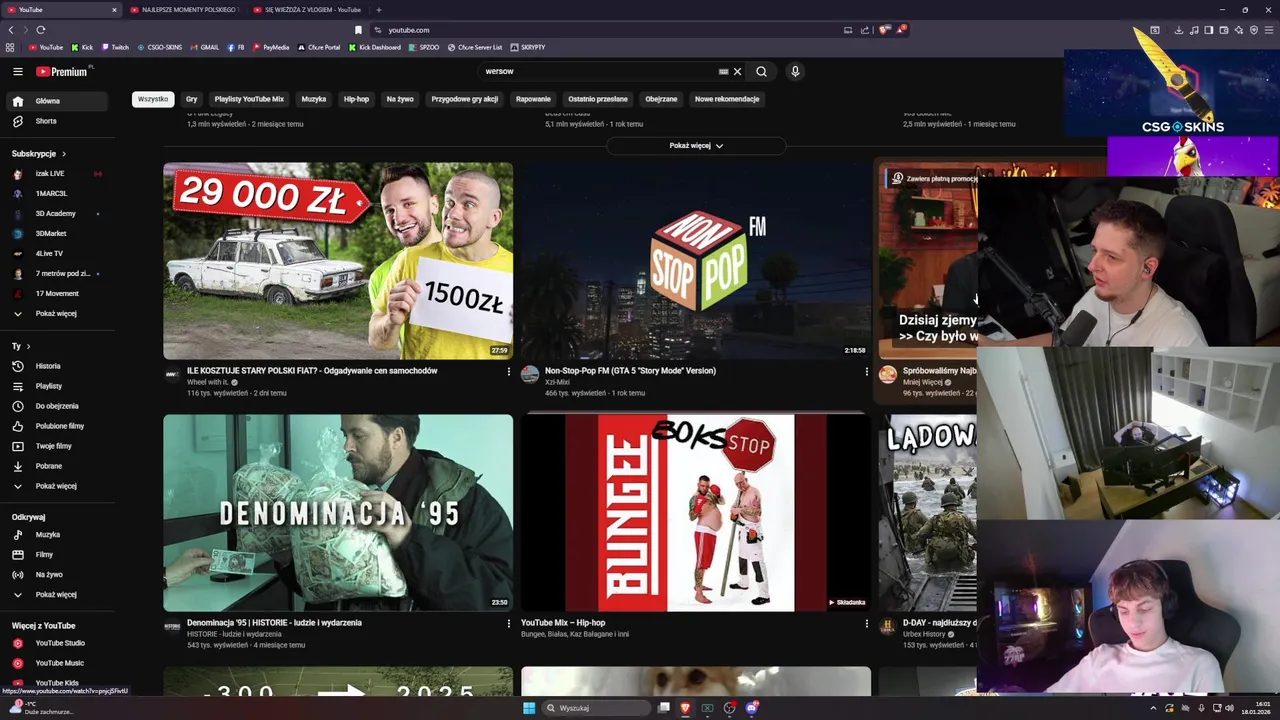The width and height of the screenshot is (1280, 720).
Task: Open the Windows Start button on taskbar
Action: tap(529, 708)
